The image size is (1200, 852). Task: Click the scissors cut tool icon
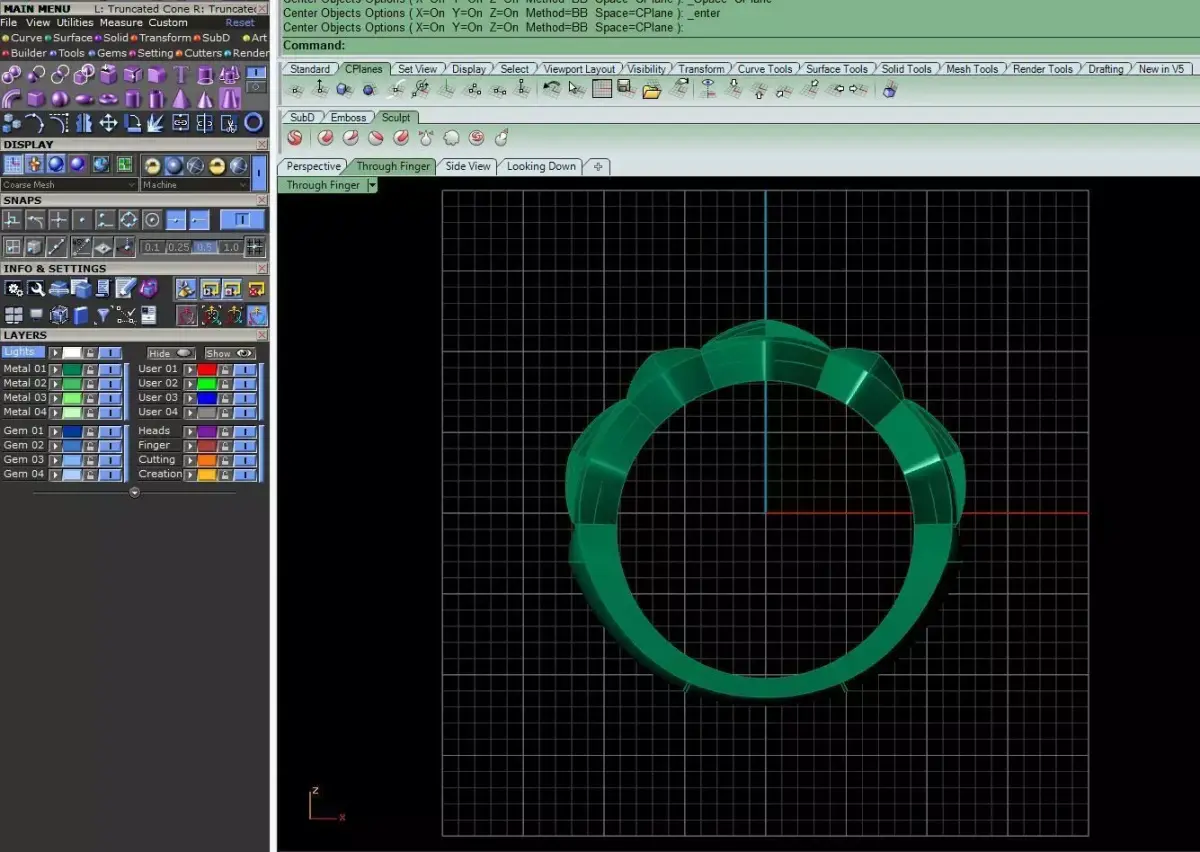[x=229, y=123]
